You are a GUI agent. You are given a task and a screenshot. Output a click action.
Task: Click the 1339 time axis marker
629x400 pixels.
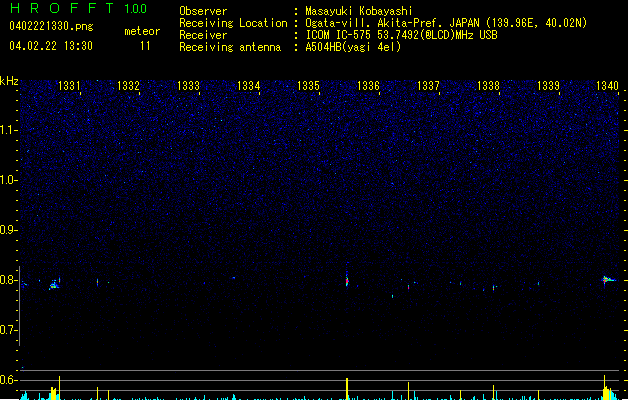tap(548, 86)
